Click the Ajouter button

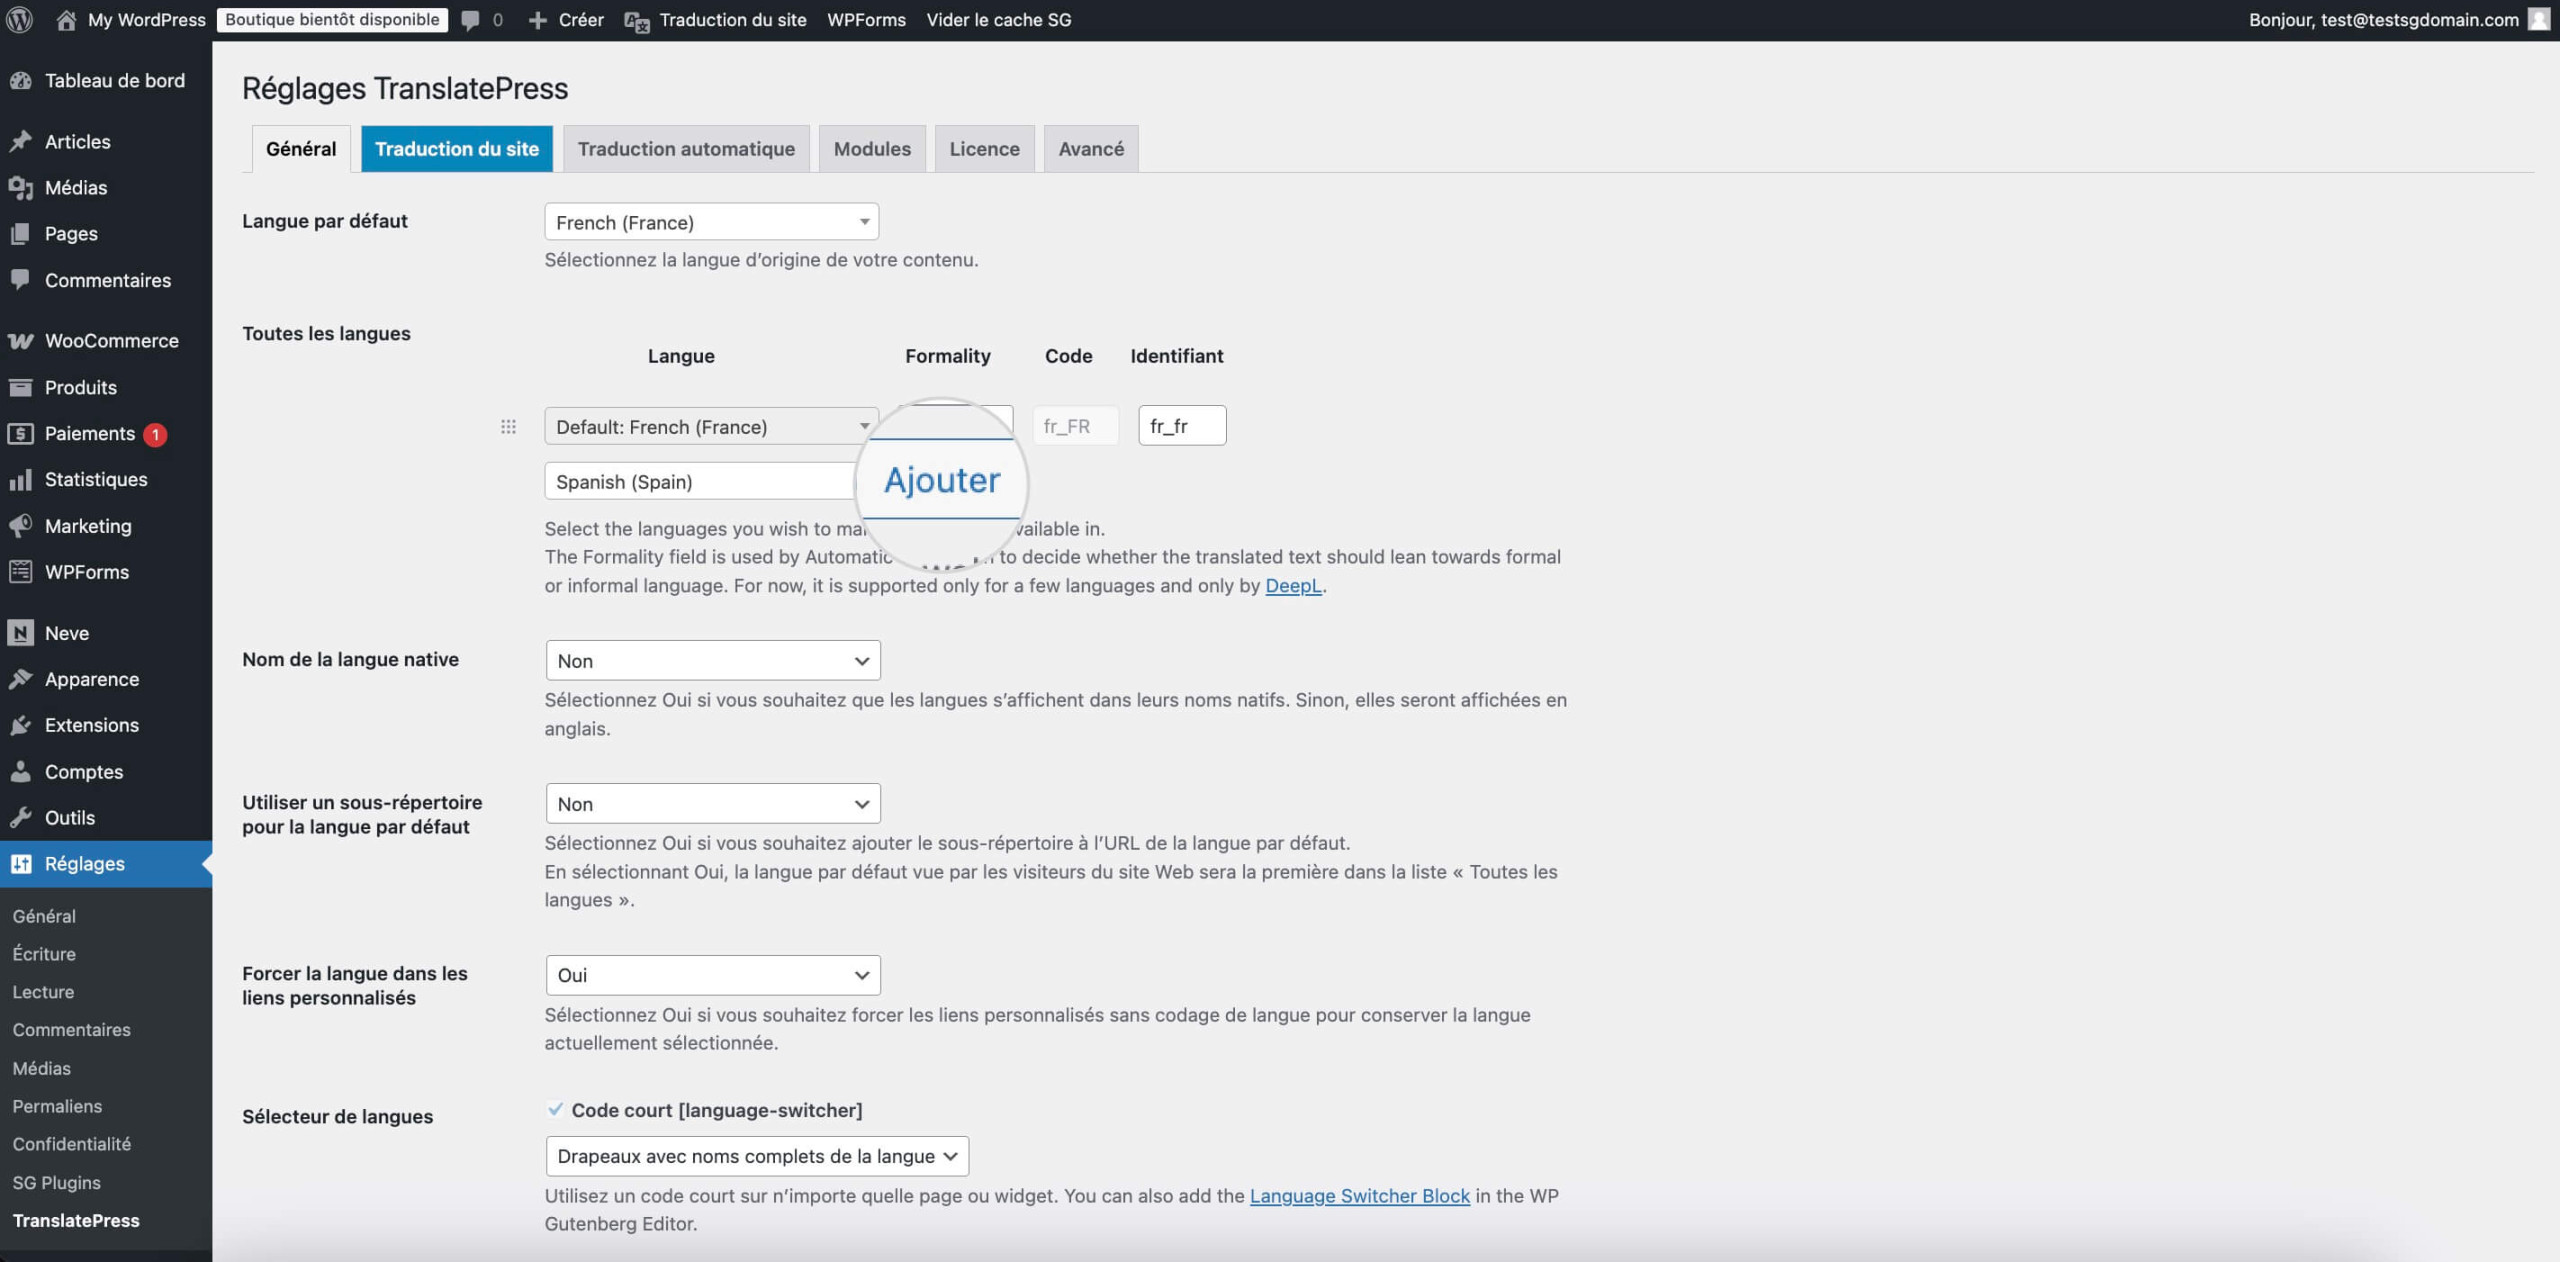click(942, 480)
